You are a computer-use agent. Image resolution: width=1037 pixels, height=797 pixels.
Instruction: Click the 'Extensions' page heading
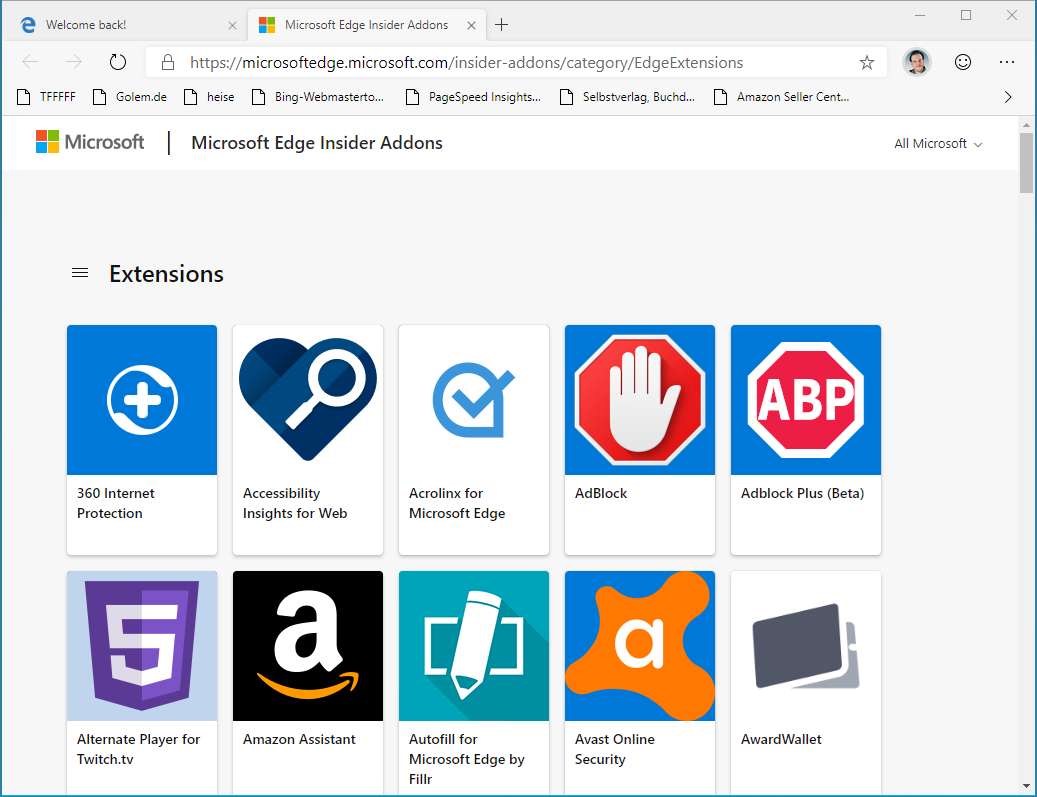pyautogui.click(x=167, y=274)
